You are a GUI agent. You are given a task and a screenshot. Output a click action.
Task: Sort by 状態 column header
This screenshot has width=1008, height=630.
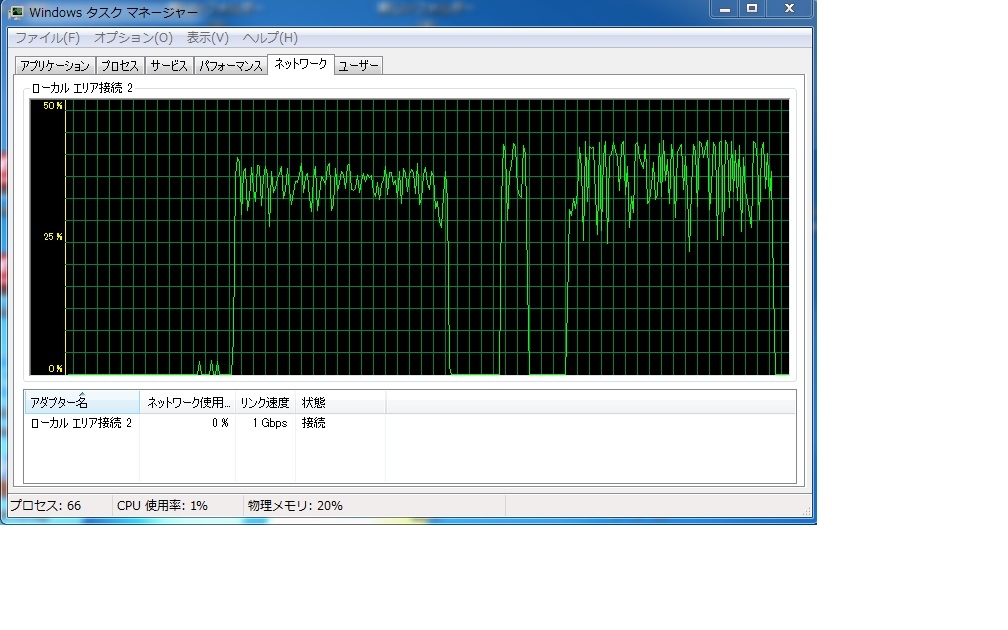tap(341, 402)
